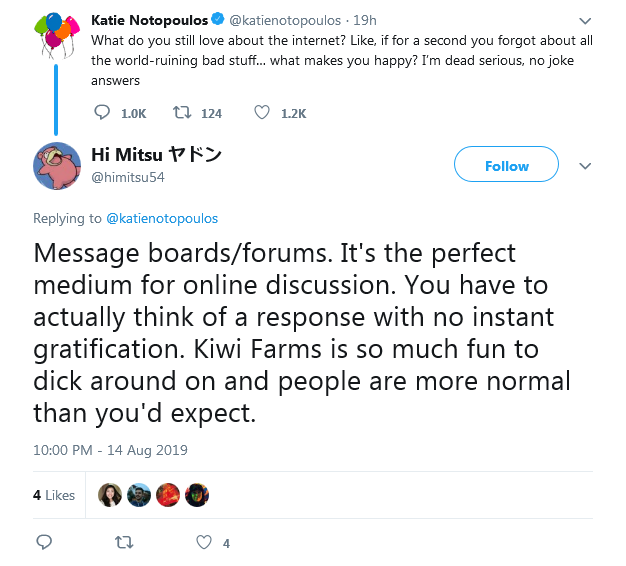Open the @katienotopoulos replying-to link
The image size is (626, 566).
(x=162, y=218)
